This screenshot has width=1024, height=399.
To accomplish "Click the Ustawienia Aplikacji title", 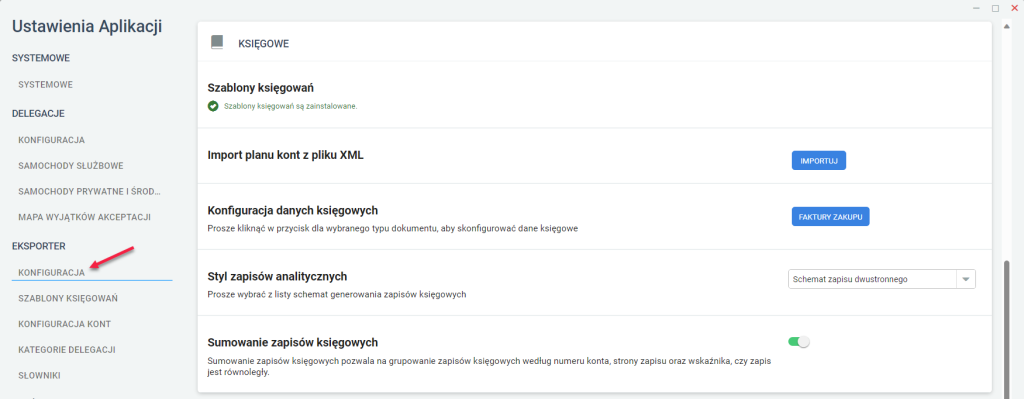I will (87, 27).
